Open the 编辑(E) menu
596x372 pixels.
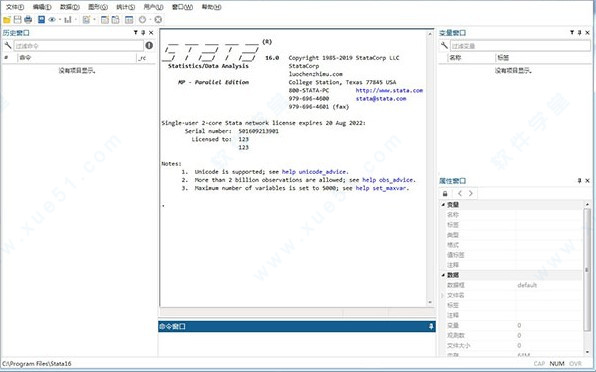tap(42, 7)
